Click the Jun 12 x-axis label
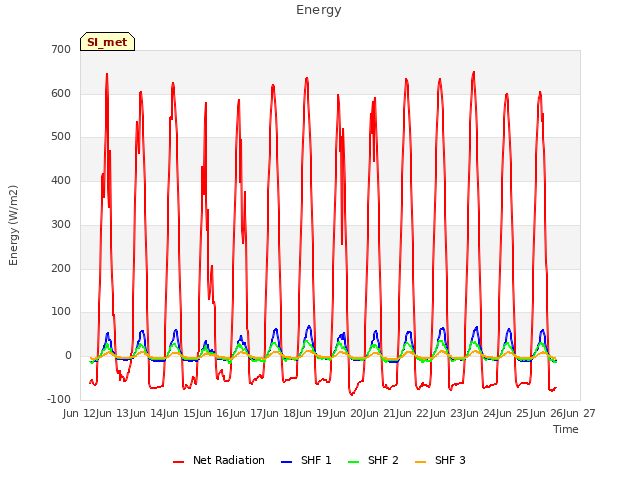 [80, 413]
